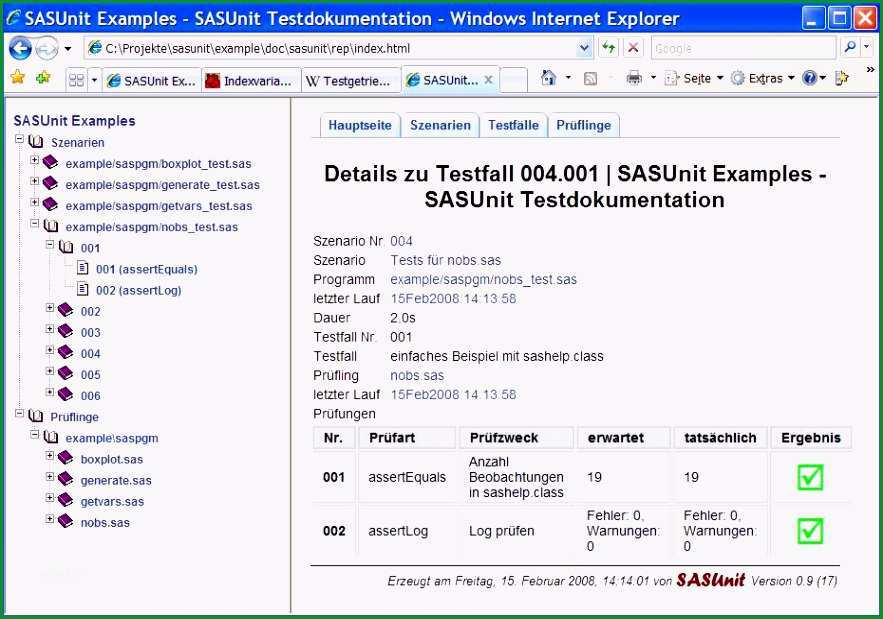
Task: Select 003 in the scenario tree
Action: coord(90,332)
